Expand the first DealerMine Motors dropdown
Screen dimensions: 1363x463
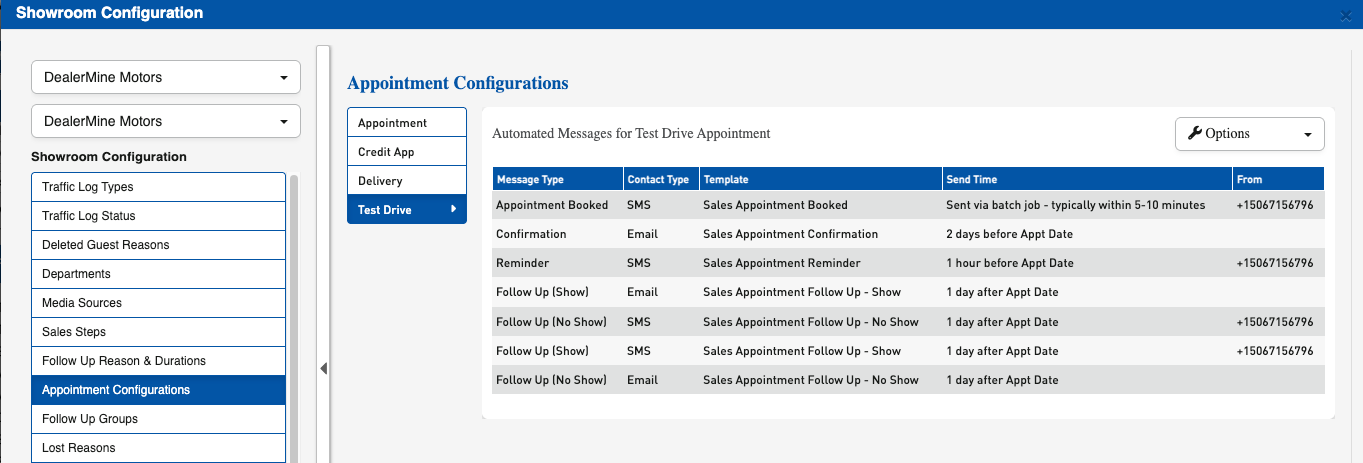(166, 77)
